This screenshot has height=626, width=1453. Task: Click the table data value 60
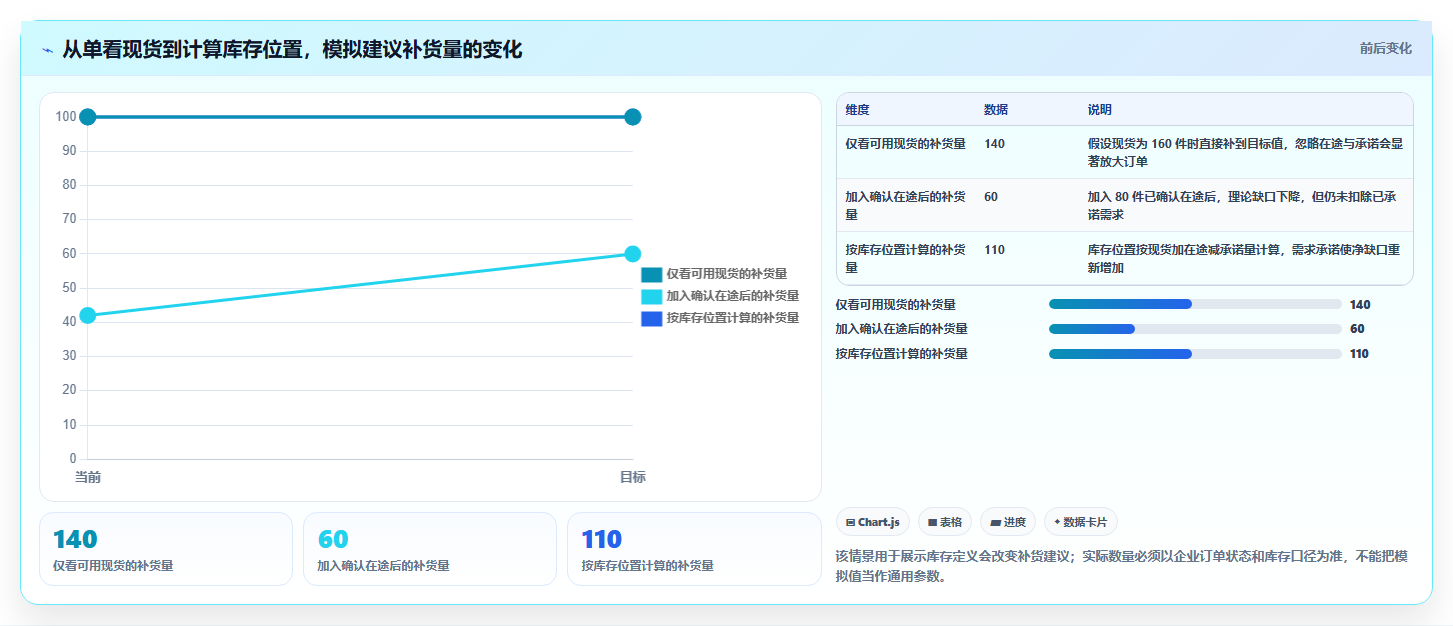(991, 197)
